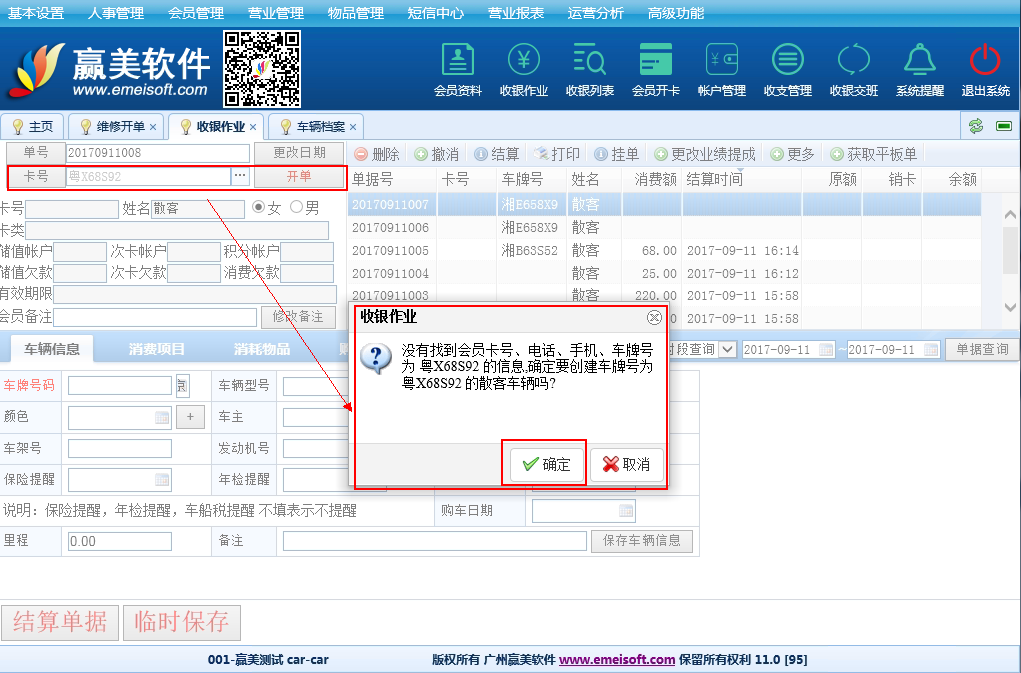This screenshot has width=1021, height=673.
Task: Select the 女 gender radio button
Action: 259,208
